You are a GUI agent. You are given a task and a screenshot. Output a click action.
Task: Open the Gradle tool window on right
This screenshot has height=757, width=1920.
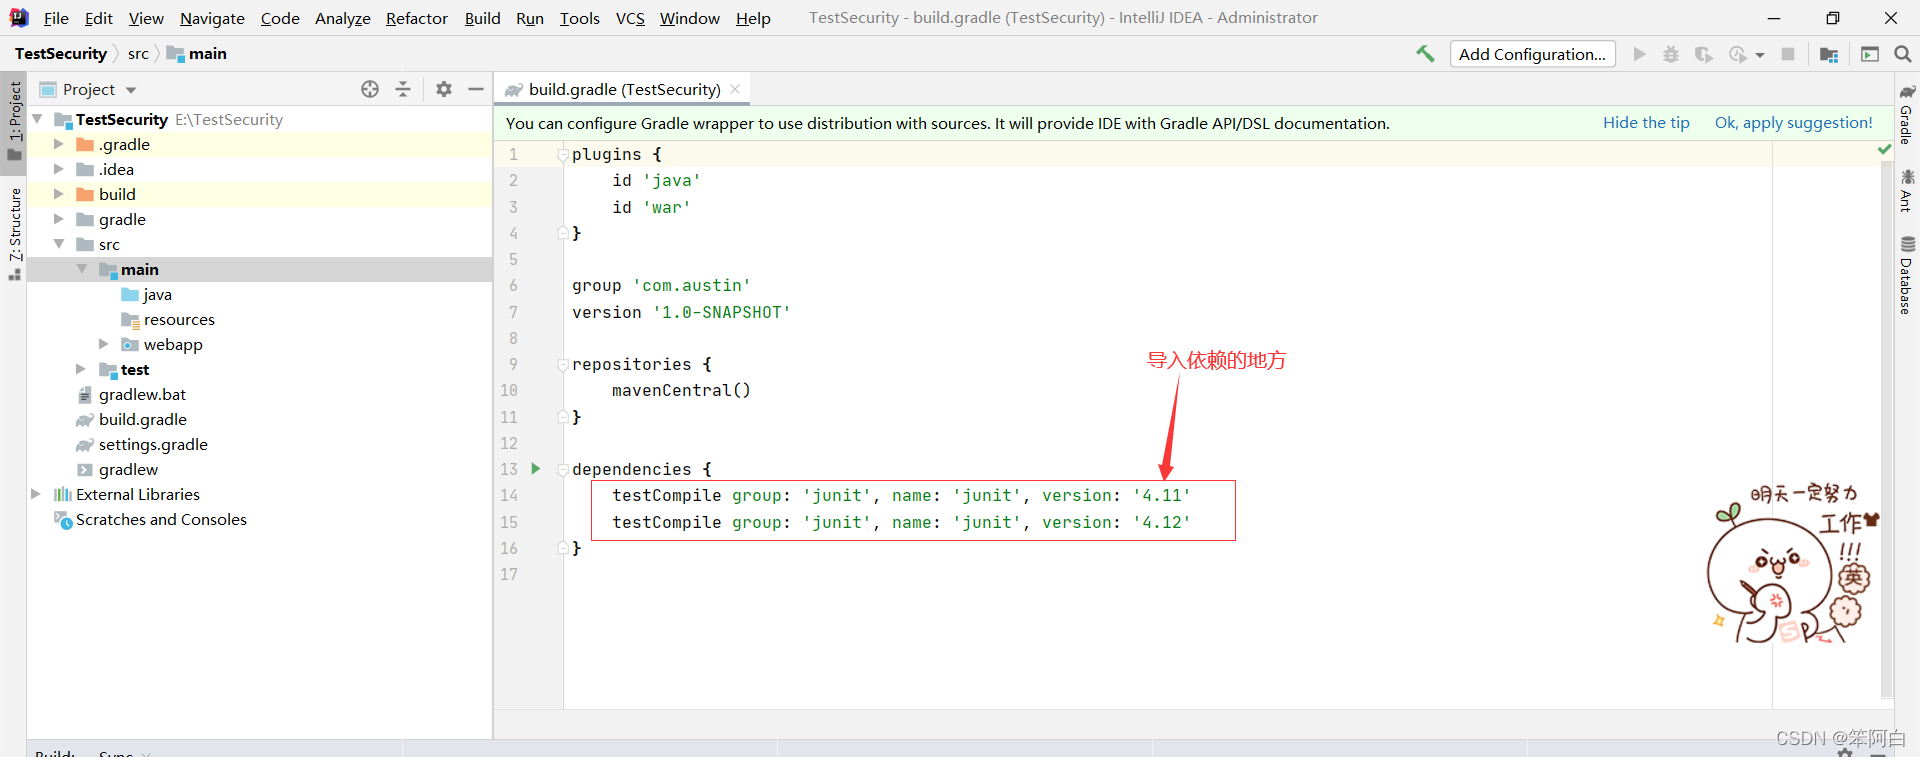(1907, 115)
